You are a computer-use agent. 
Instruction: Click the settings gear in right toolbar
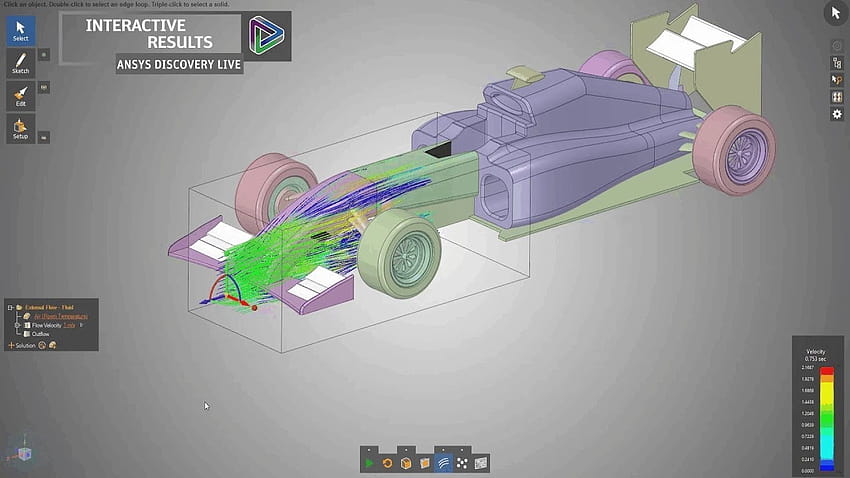point(837,115)
